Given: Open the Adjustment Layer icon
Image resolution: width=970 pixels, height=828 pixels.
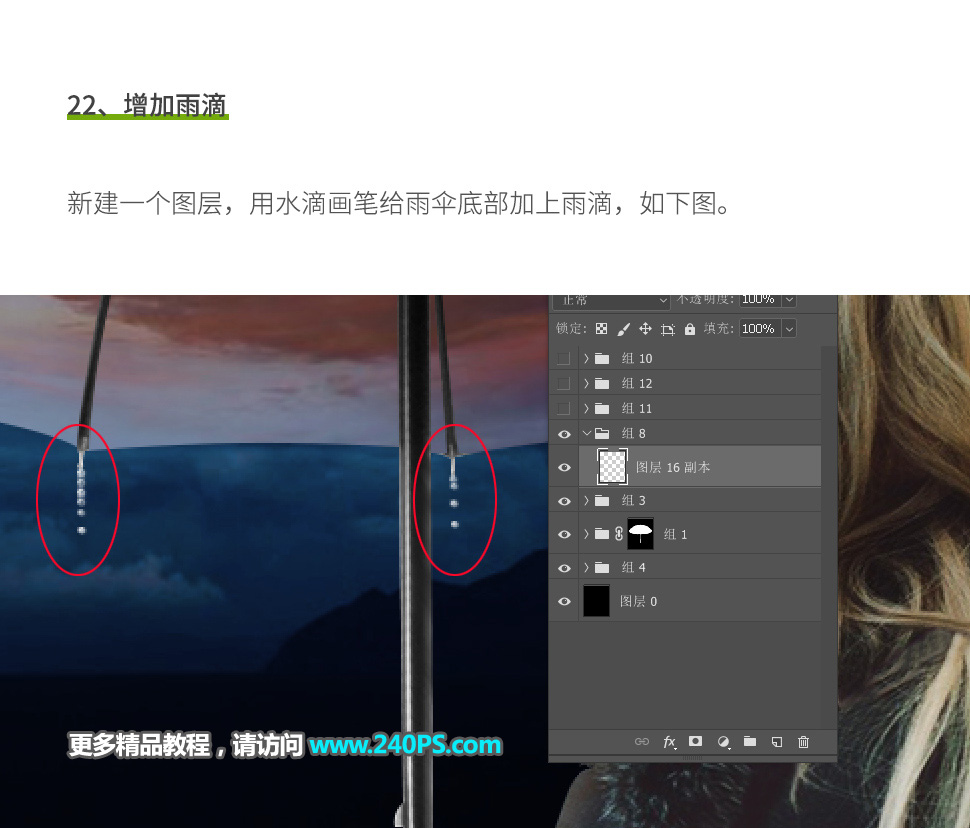Looking at the screenshot, I should [723, 741].
